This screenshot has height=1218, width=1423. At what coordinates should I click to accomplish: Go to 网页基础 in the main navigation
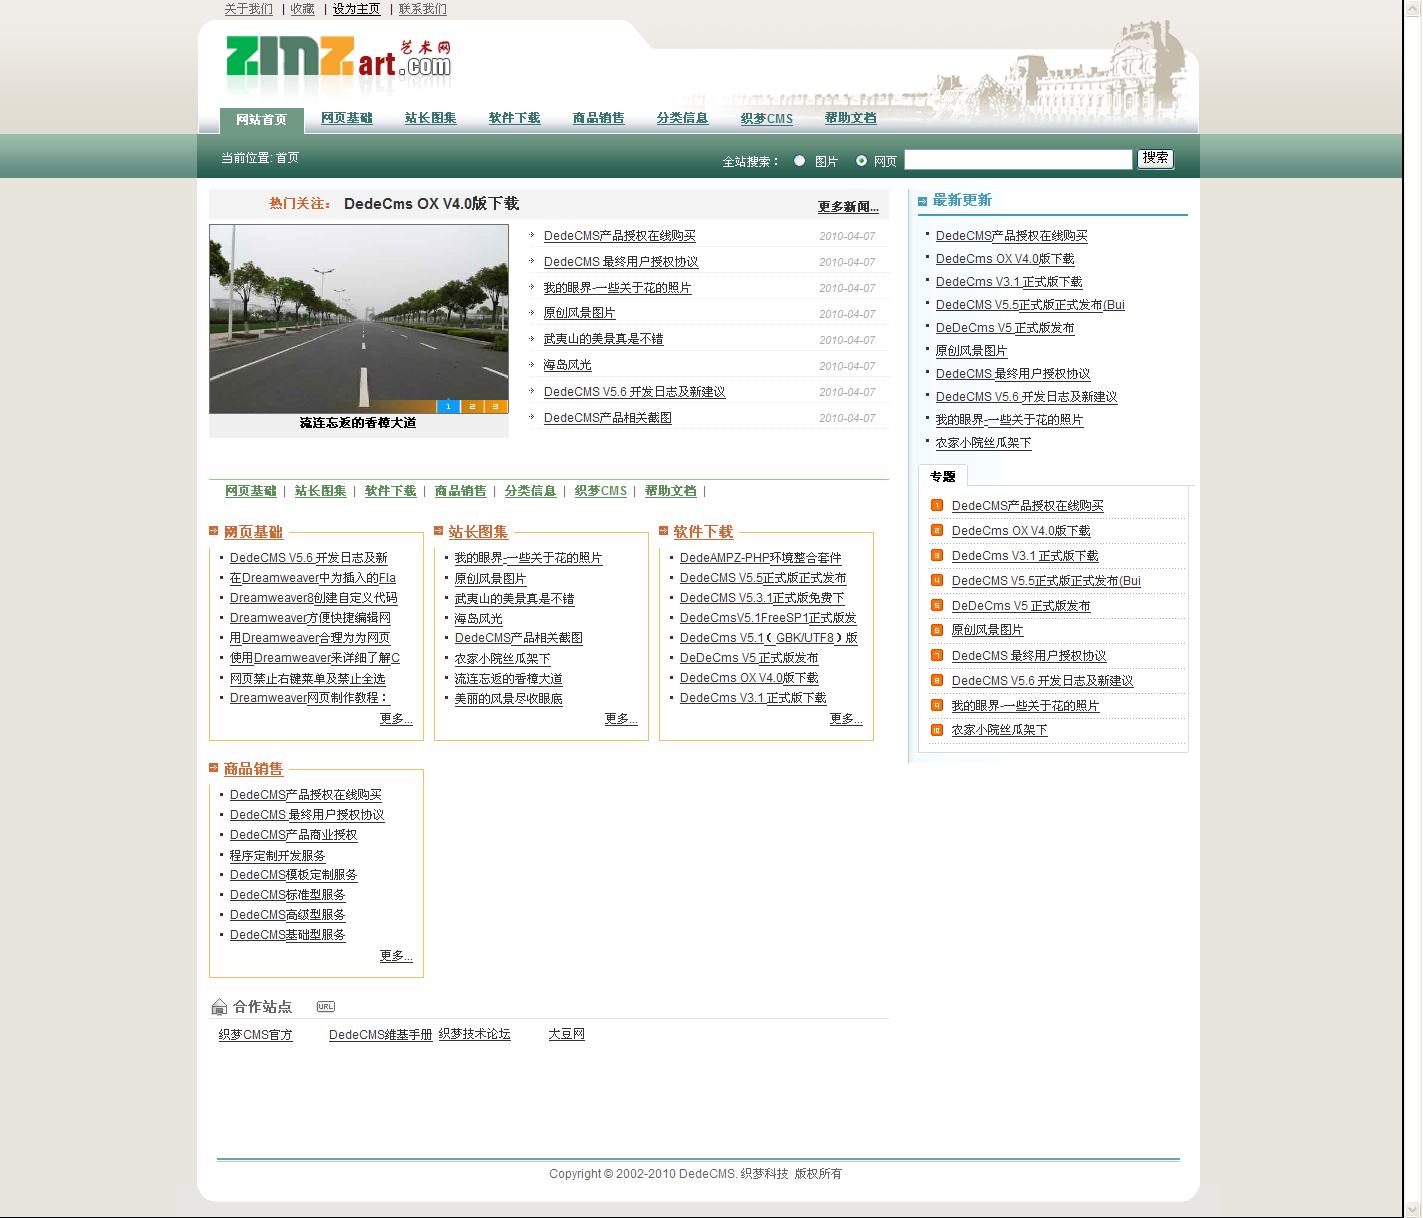[347, 118]
